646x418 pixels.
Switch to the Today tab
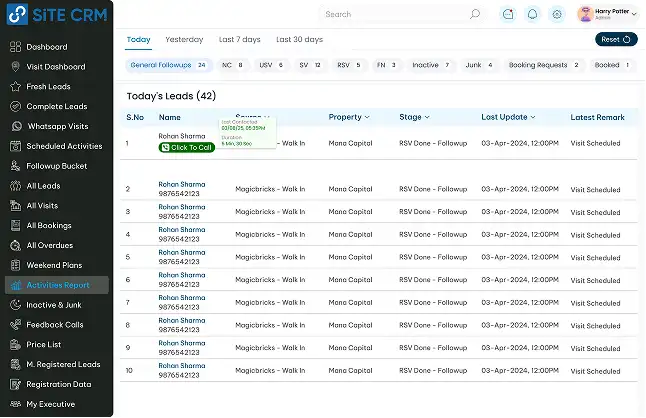[x=138, y=40]
